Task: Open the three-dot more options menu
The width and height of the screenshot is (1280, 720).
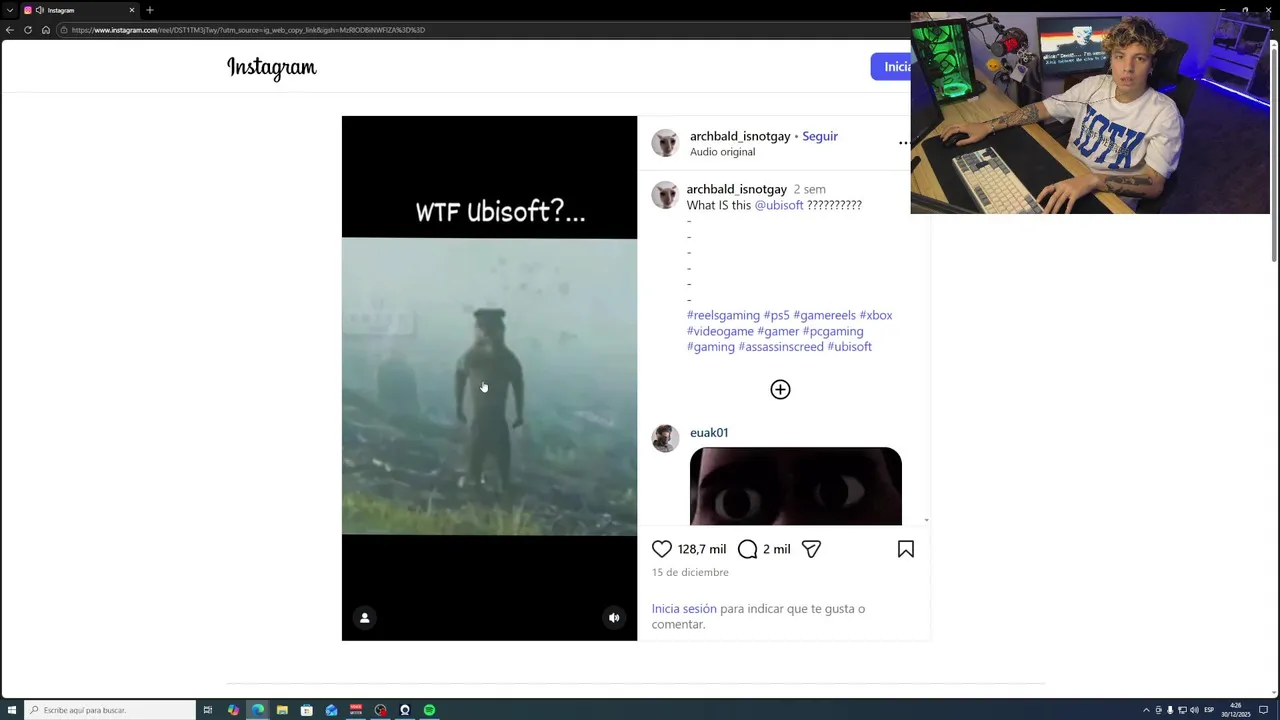Action: [x=903, y=143]
